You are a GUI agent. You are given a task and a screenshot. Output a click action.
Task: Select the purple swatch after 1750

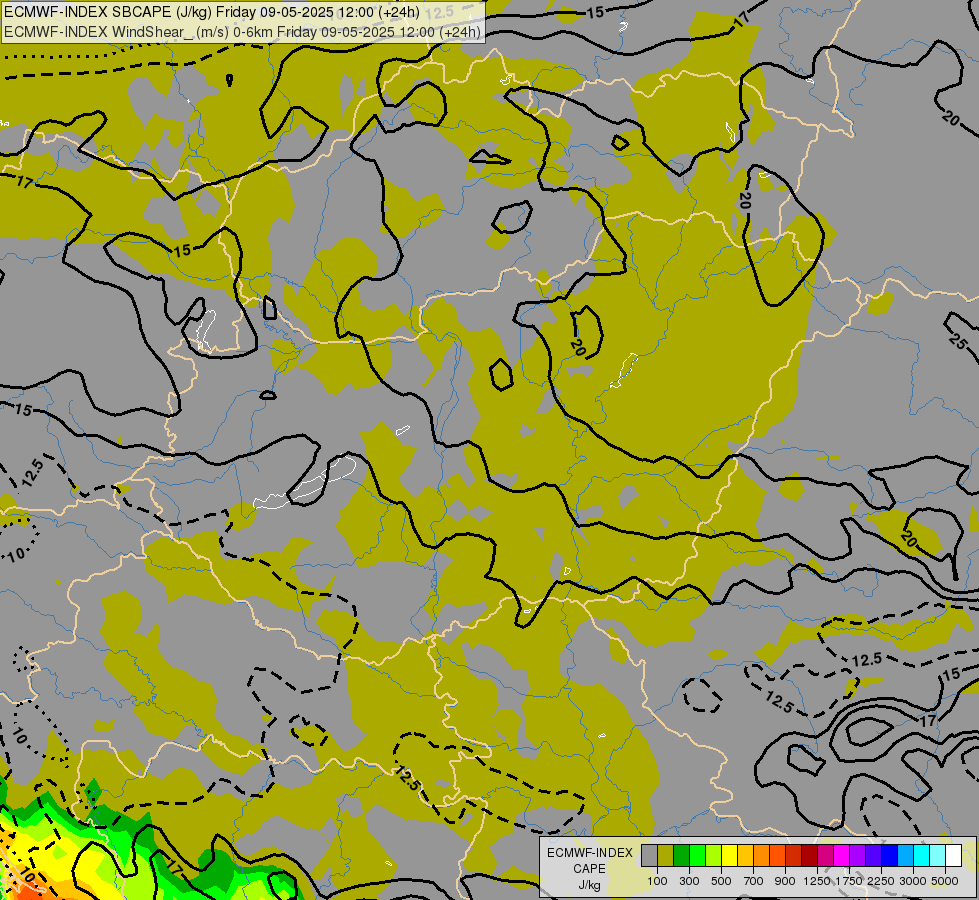(x=858, y=856)
